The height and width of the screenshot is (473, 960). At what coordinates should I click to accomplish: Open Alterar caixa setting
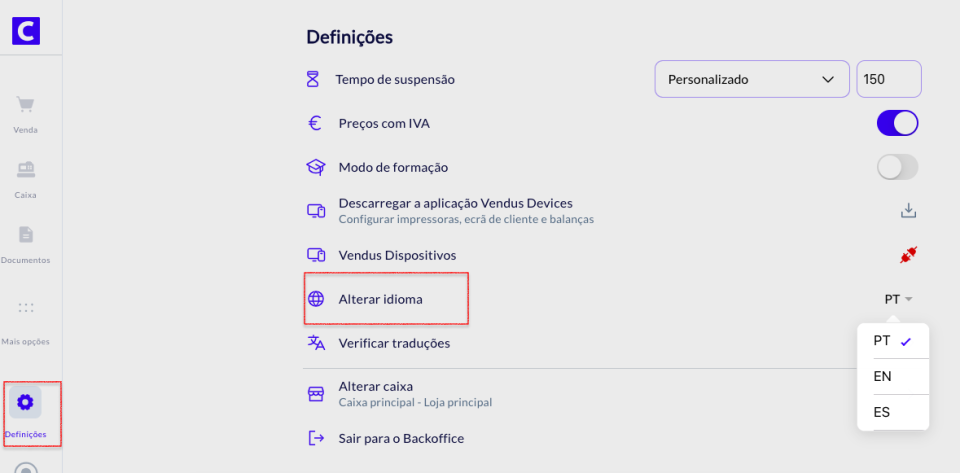coord(376,386)
